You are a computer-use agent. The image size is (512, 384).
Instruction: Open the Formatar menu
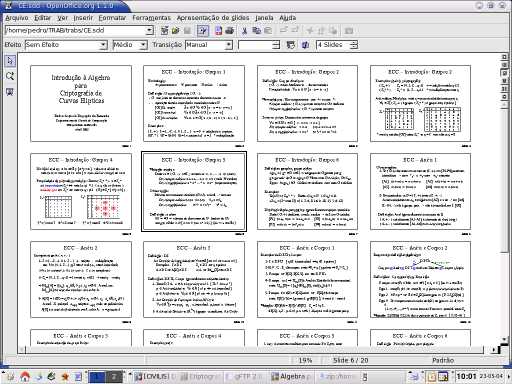[x=112, y=18]
